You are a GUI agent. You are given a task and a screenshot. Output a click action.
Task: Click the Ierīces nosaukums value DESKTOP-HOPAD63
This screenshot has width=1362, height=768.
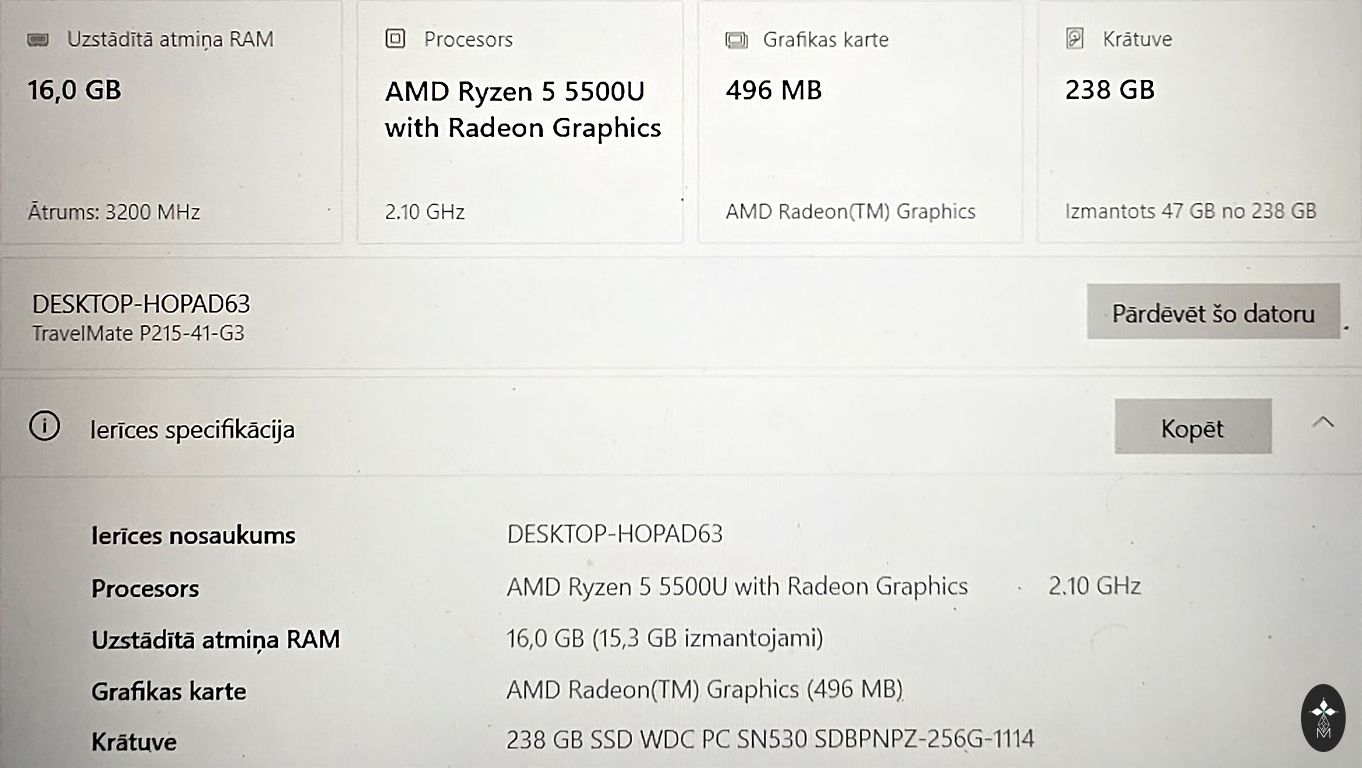615,534
